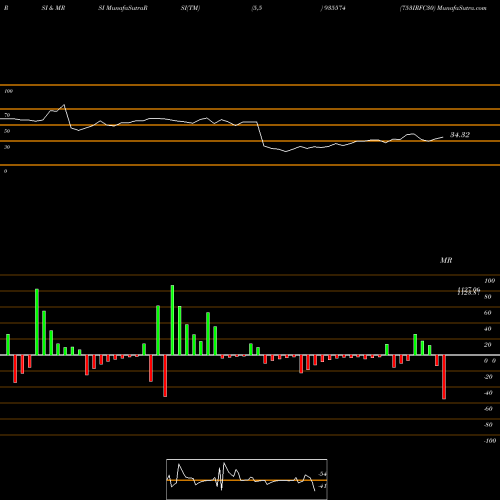Click the MR panel title label

click(446, 260)
